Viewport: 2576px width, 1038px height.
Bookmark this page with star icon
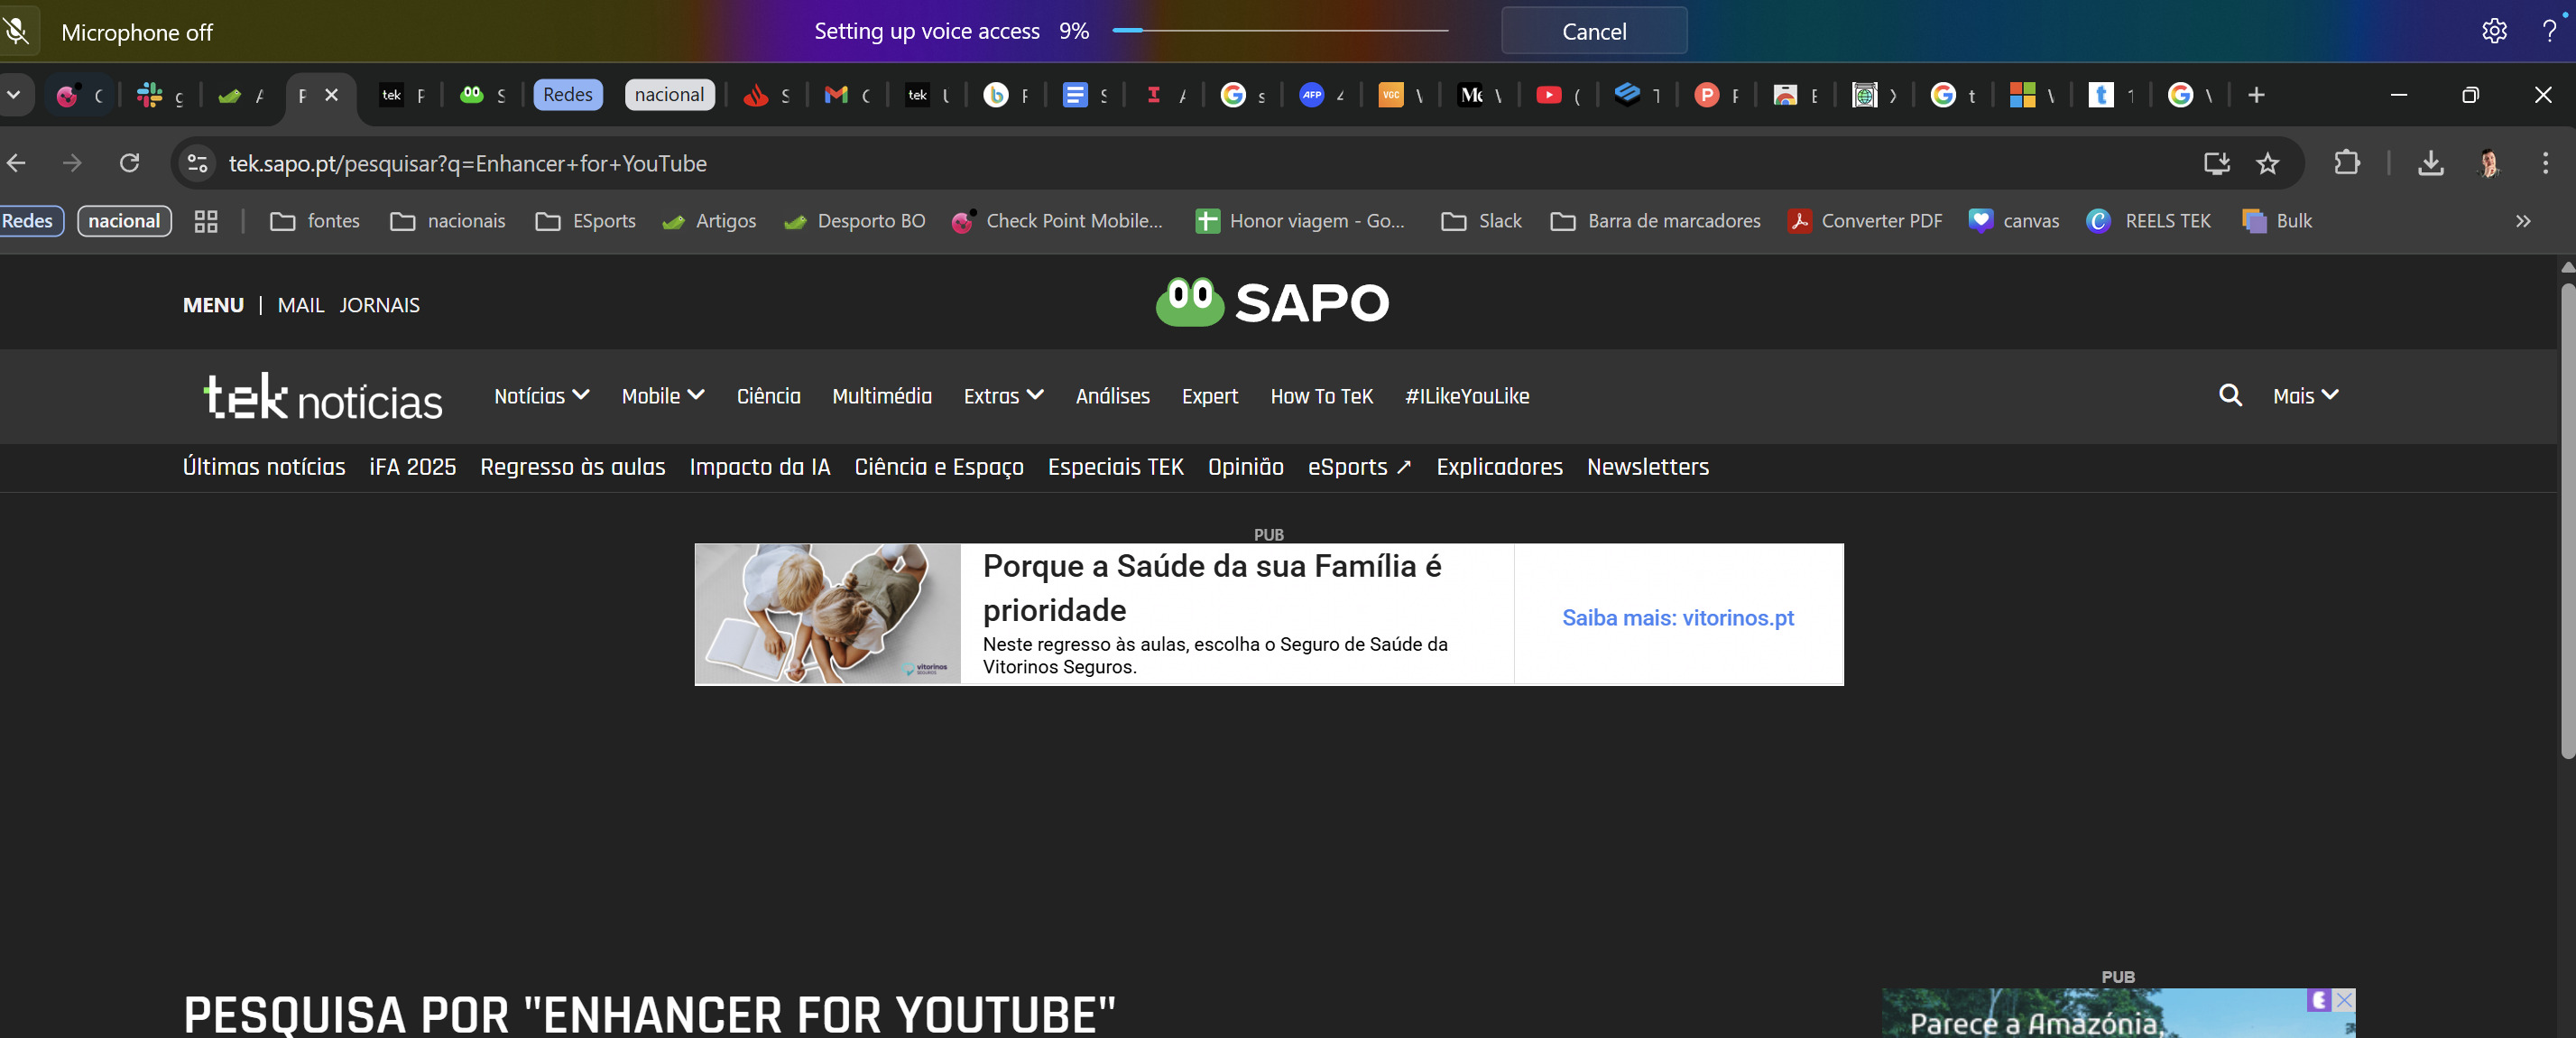pyautogui.click(x=2267, y=163)
